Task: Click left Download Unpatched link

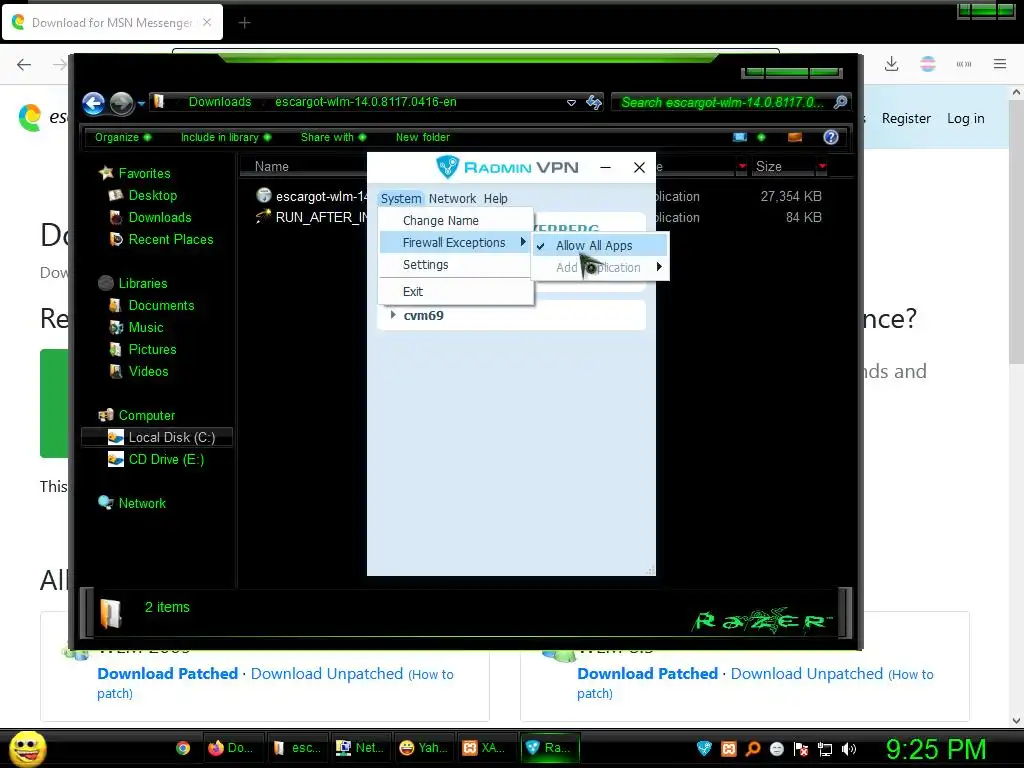Action: tap(327, 674)
